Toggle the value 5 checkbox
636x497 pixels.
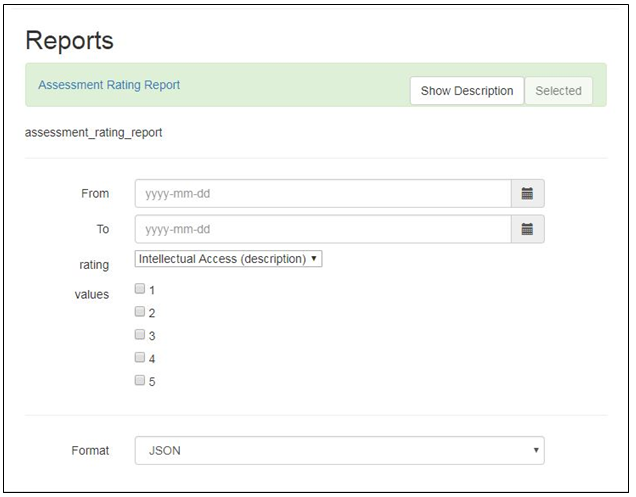140,380
